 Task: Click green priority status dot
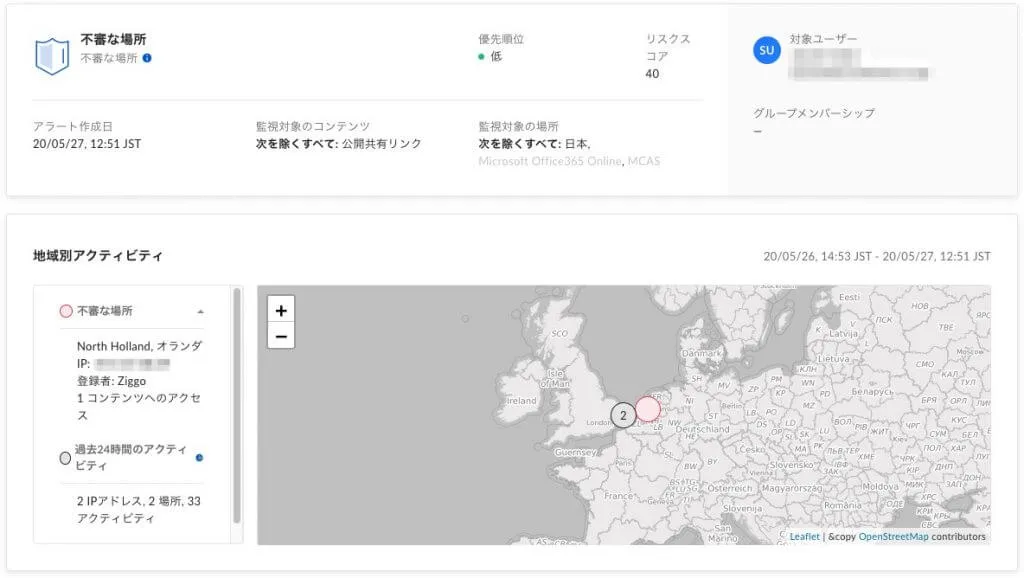point(481,57)
